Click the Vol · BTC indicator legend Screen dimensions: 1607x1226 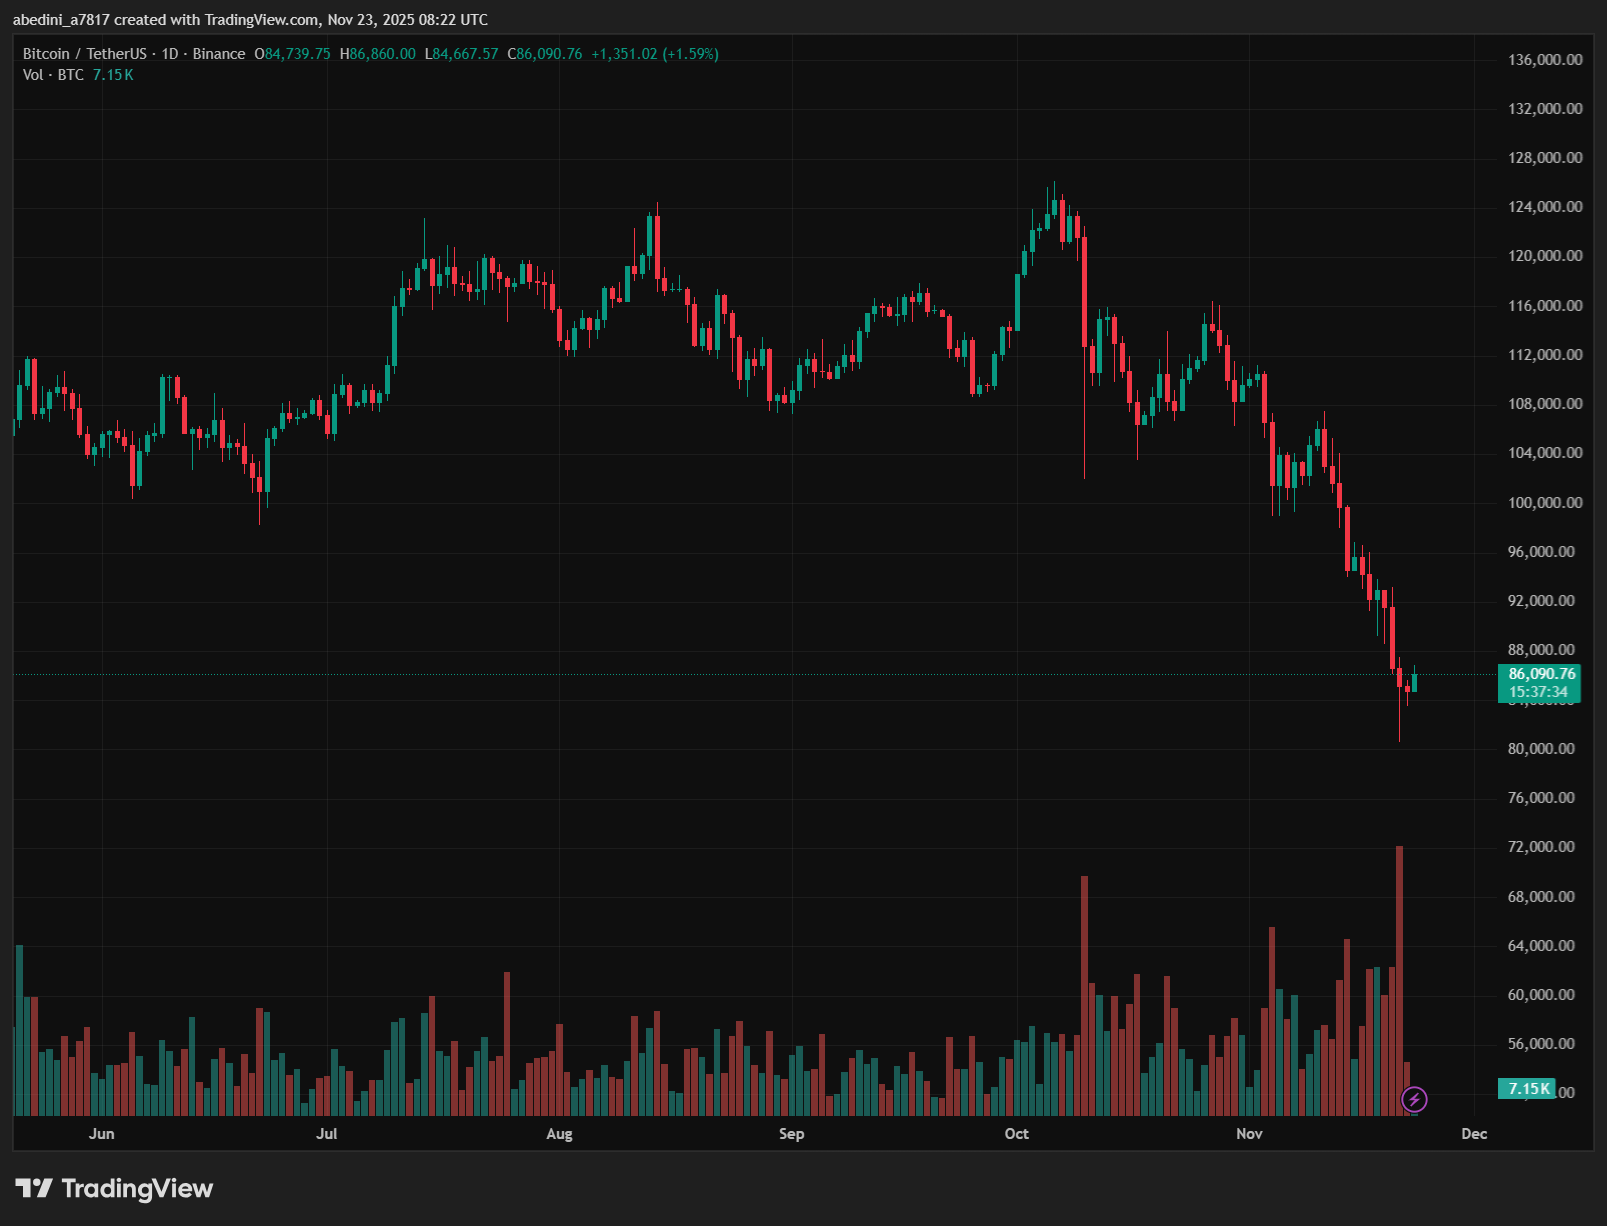53,75
